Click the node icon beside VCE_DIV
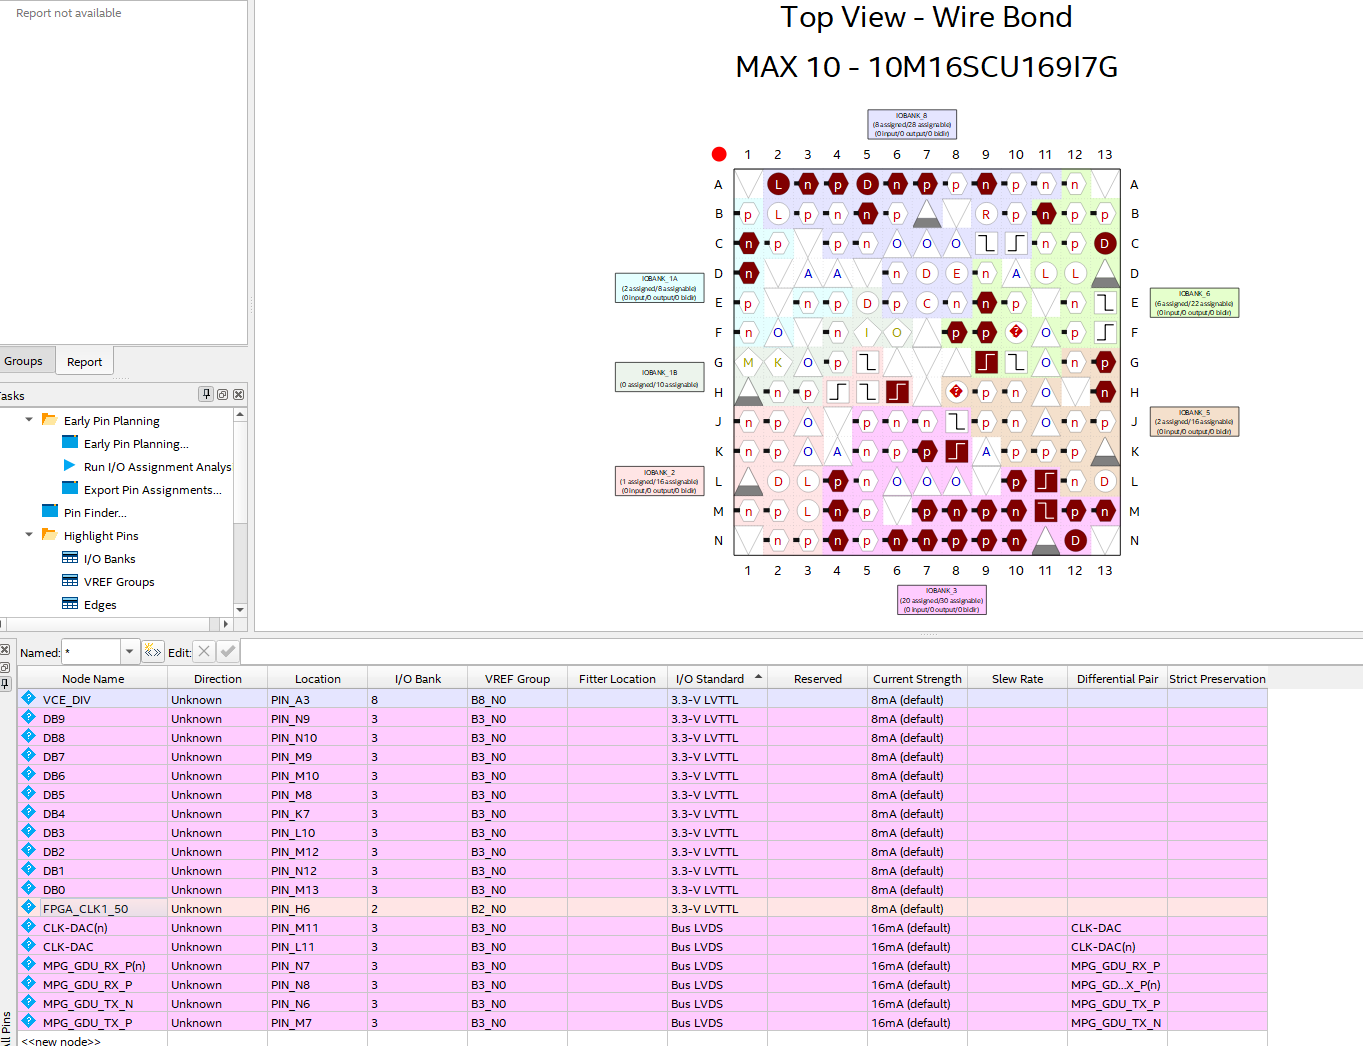The image size is (1363, 1046). pyautogui.click(x=29, y=699)
